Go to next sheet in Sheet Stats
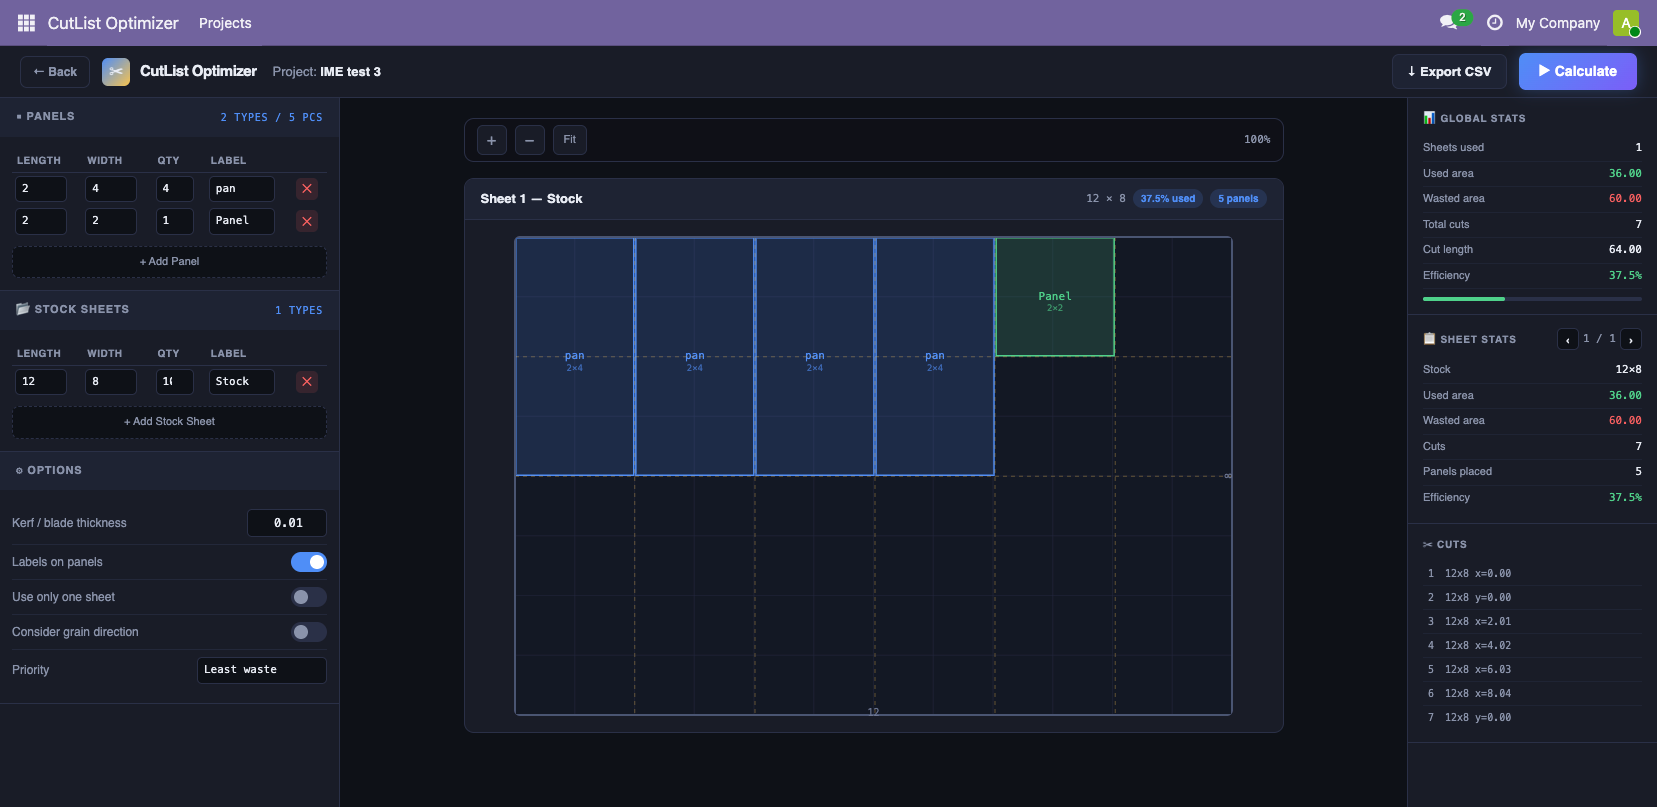1657x807 pixels. 1631,339
